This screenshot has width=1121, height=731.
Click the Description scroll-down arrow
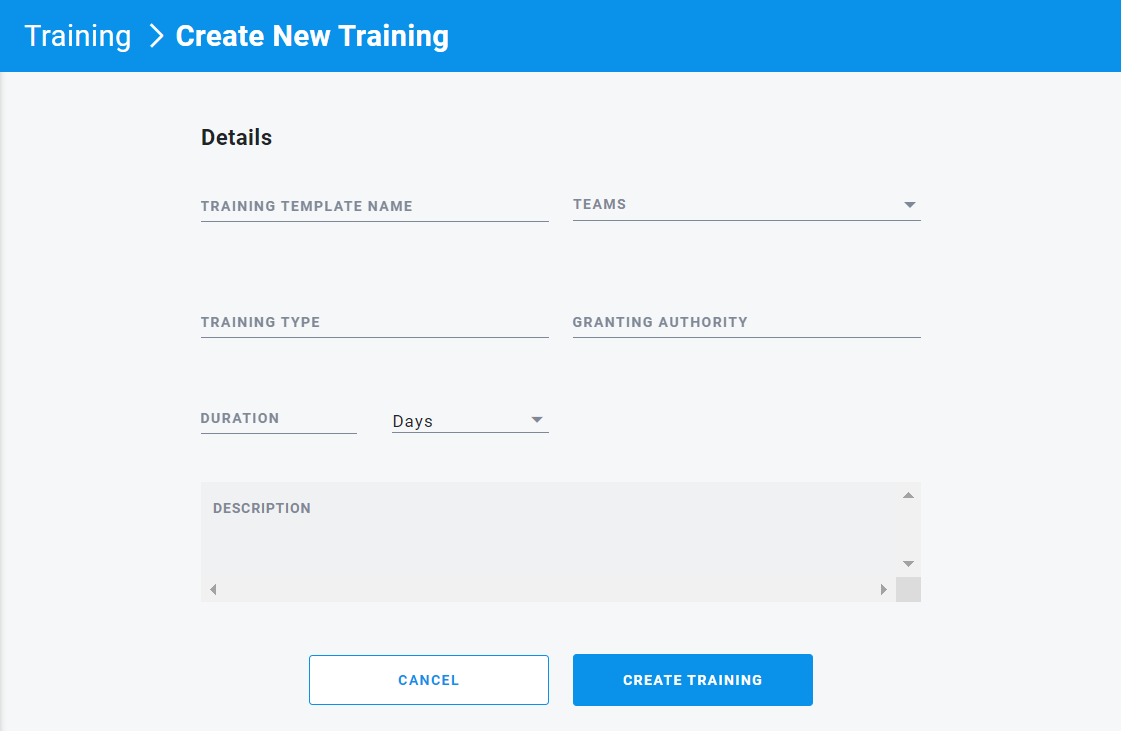908,564
